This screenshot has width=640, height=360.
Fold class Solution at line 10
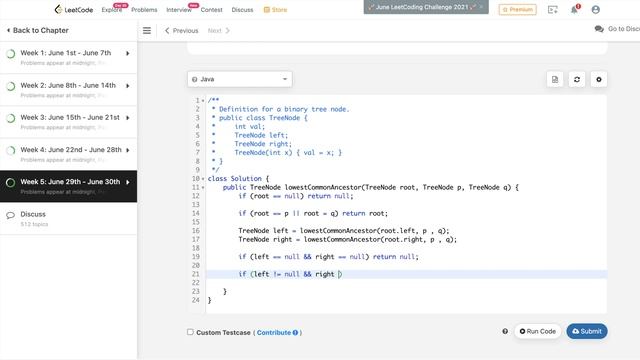click(203, 179)
